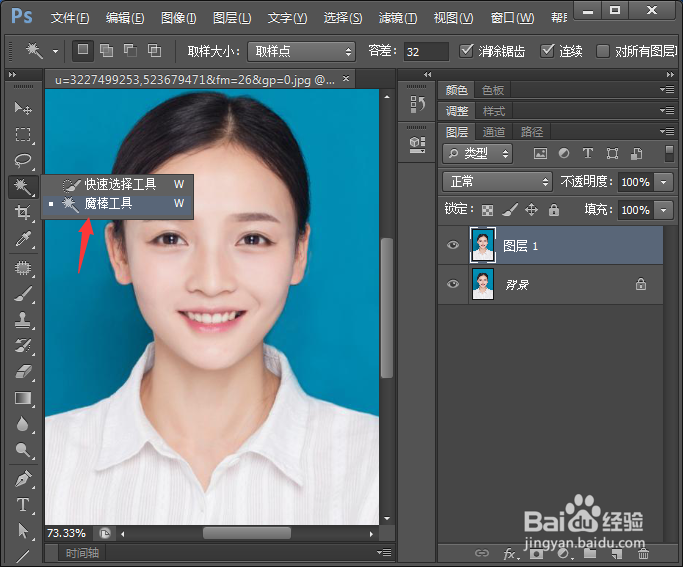Screen dimensions: 683x567
Task: Click the lock transparent pixels icon
Action: point(487,210)
